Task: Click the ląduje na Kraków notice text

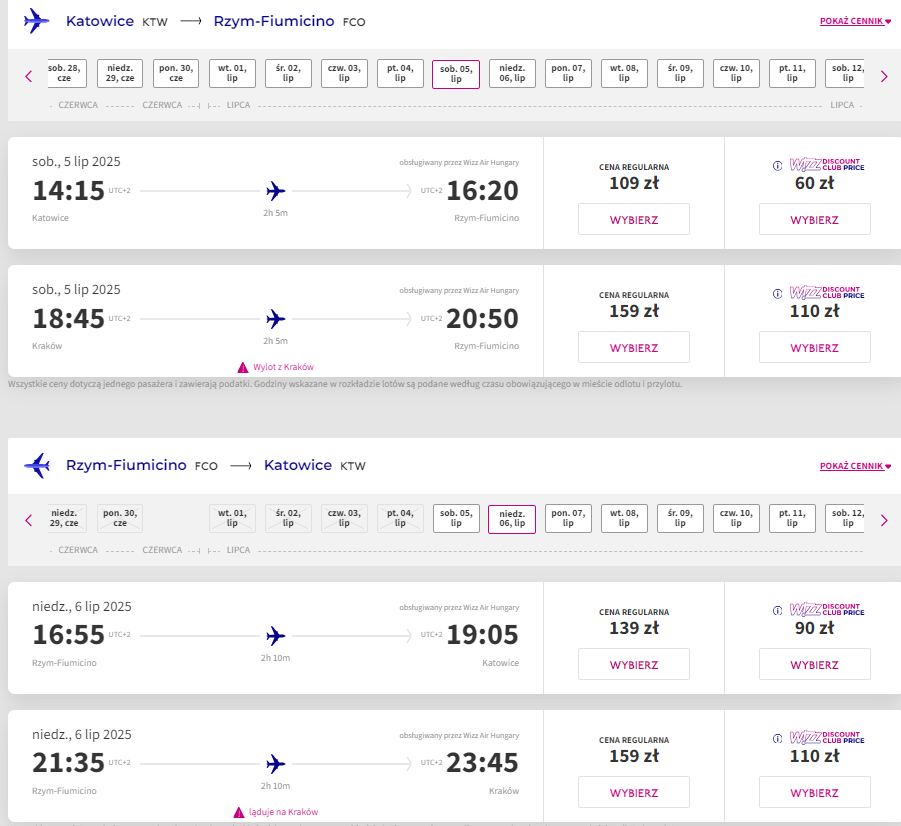Action: tap(283, 812)
